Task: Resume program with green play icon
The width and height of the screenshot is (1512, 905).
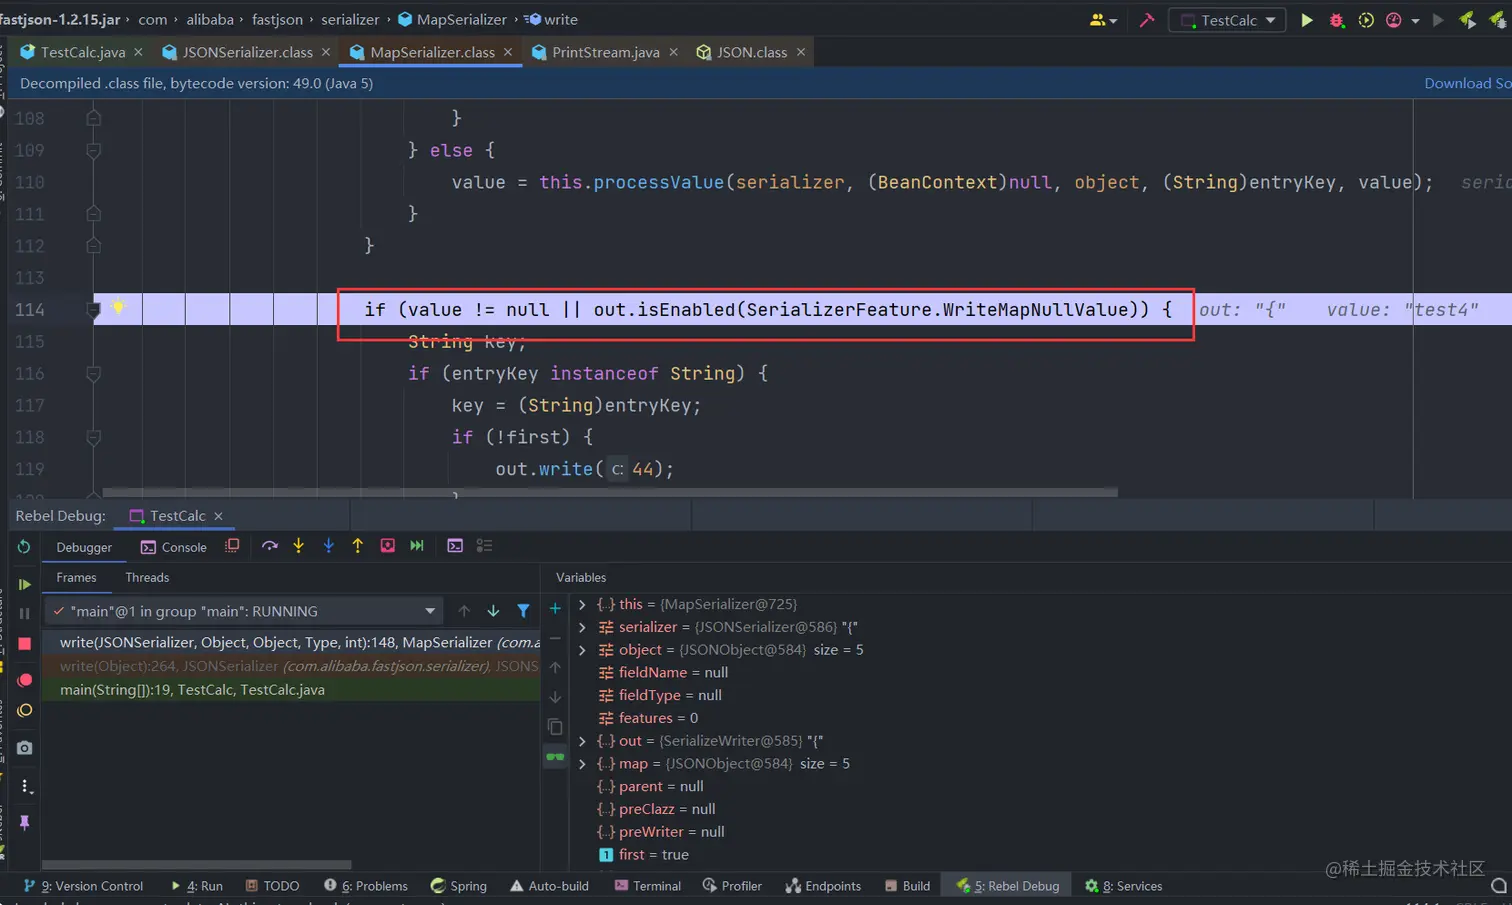Action: coord(25,584)
